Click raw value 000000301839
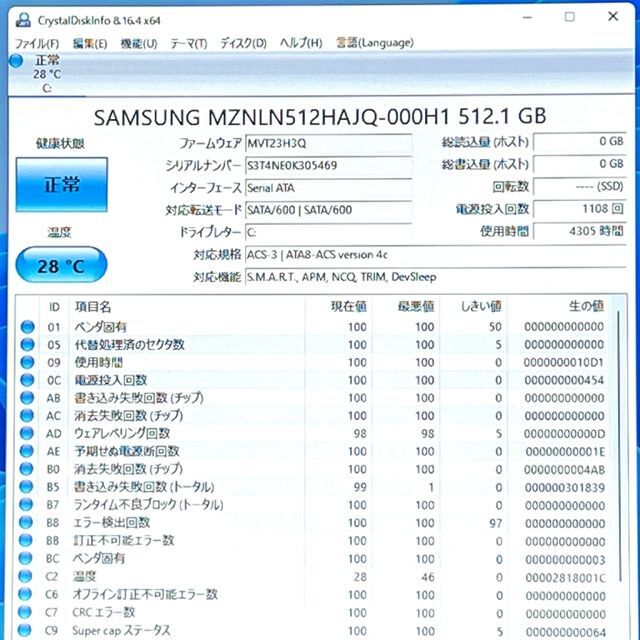Screen dimensions: 640x640 (x=565, y=487)
